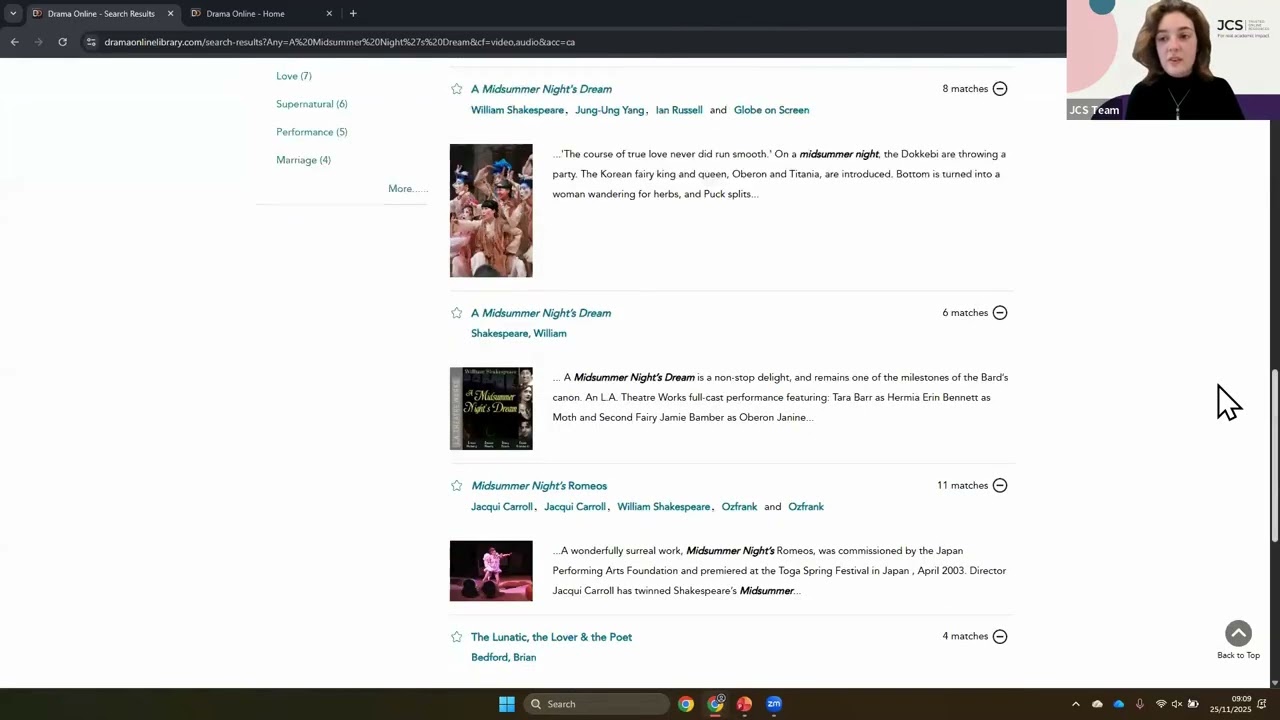Open the Windows Start menu
The width and height of the screenshot is (1280, 720).
[507, 704]
